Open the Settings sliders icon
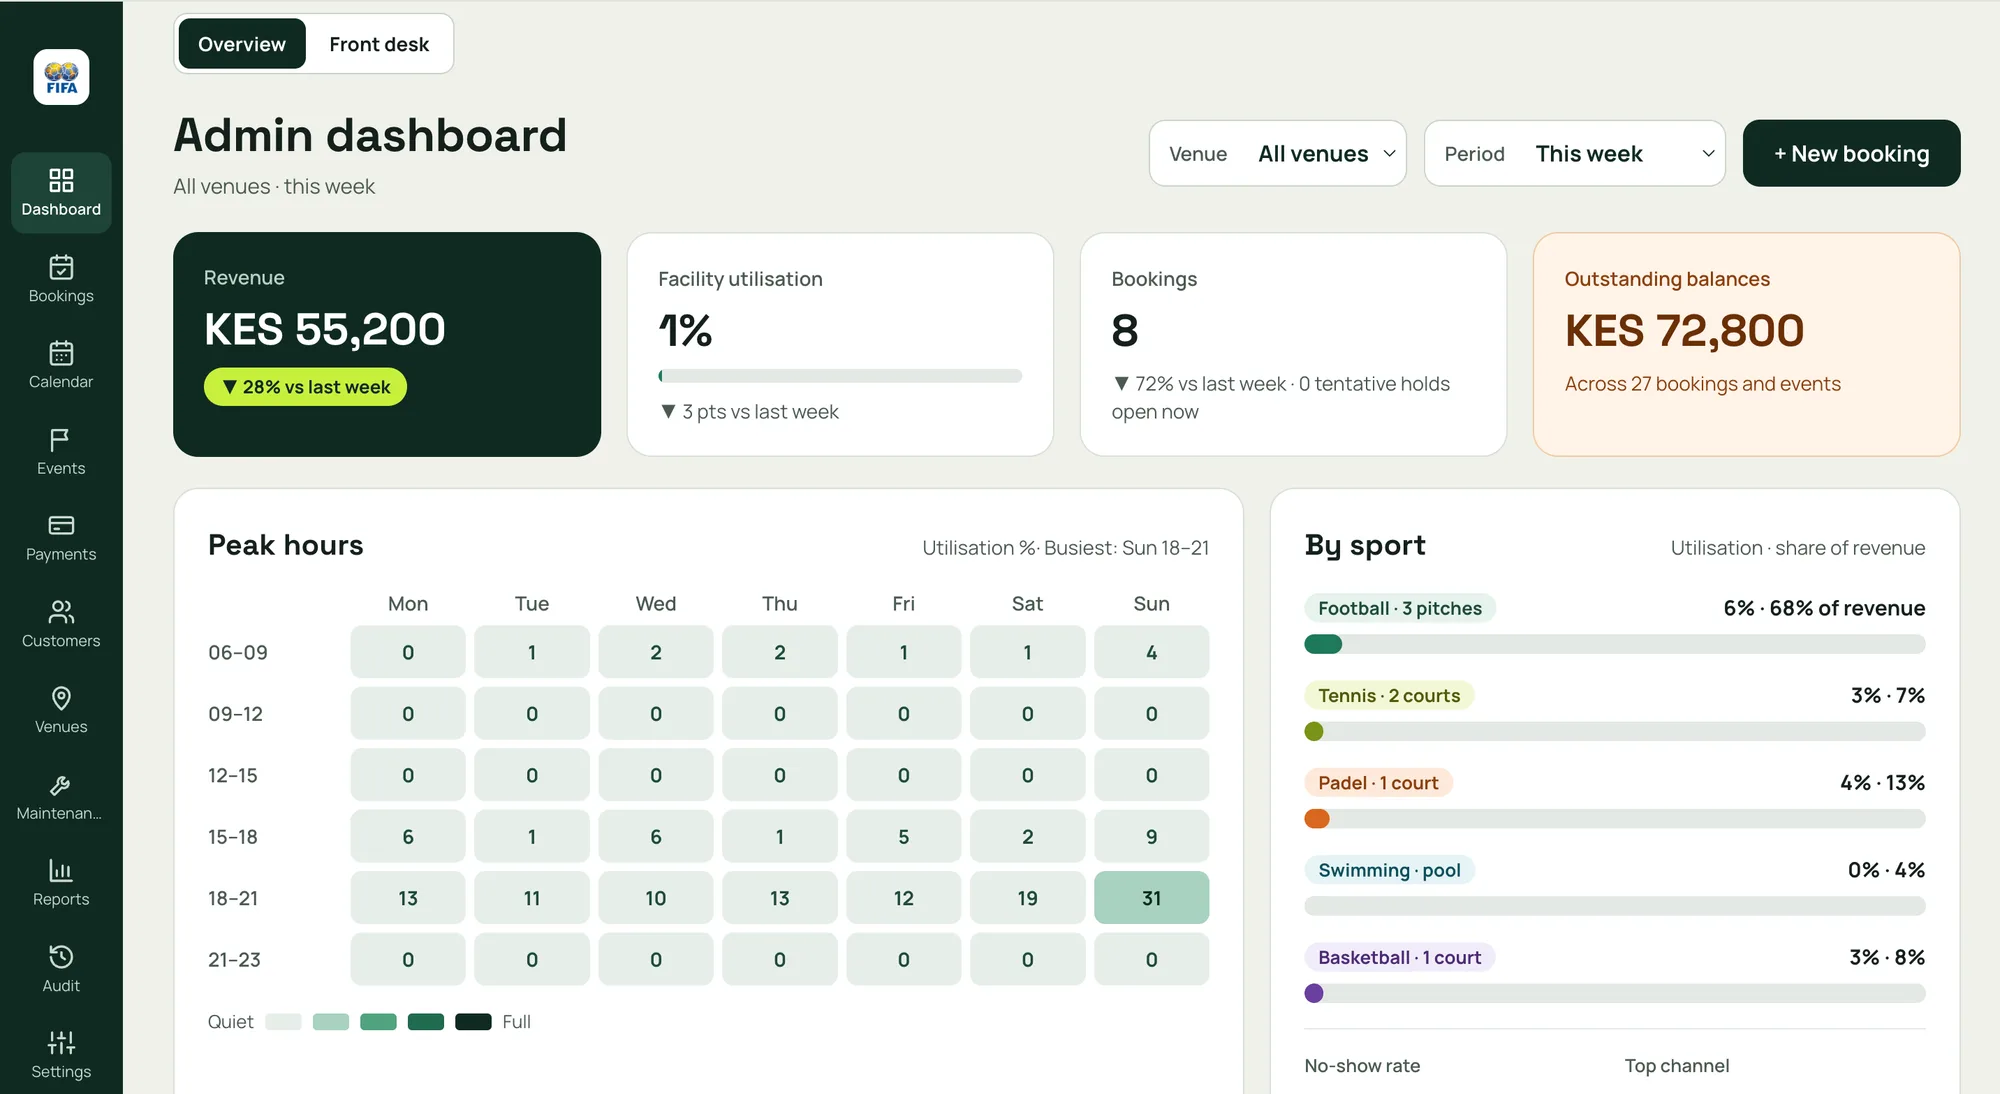2000x1094 pixels. (61, 1043)
